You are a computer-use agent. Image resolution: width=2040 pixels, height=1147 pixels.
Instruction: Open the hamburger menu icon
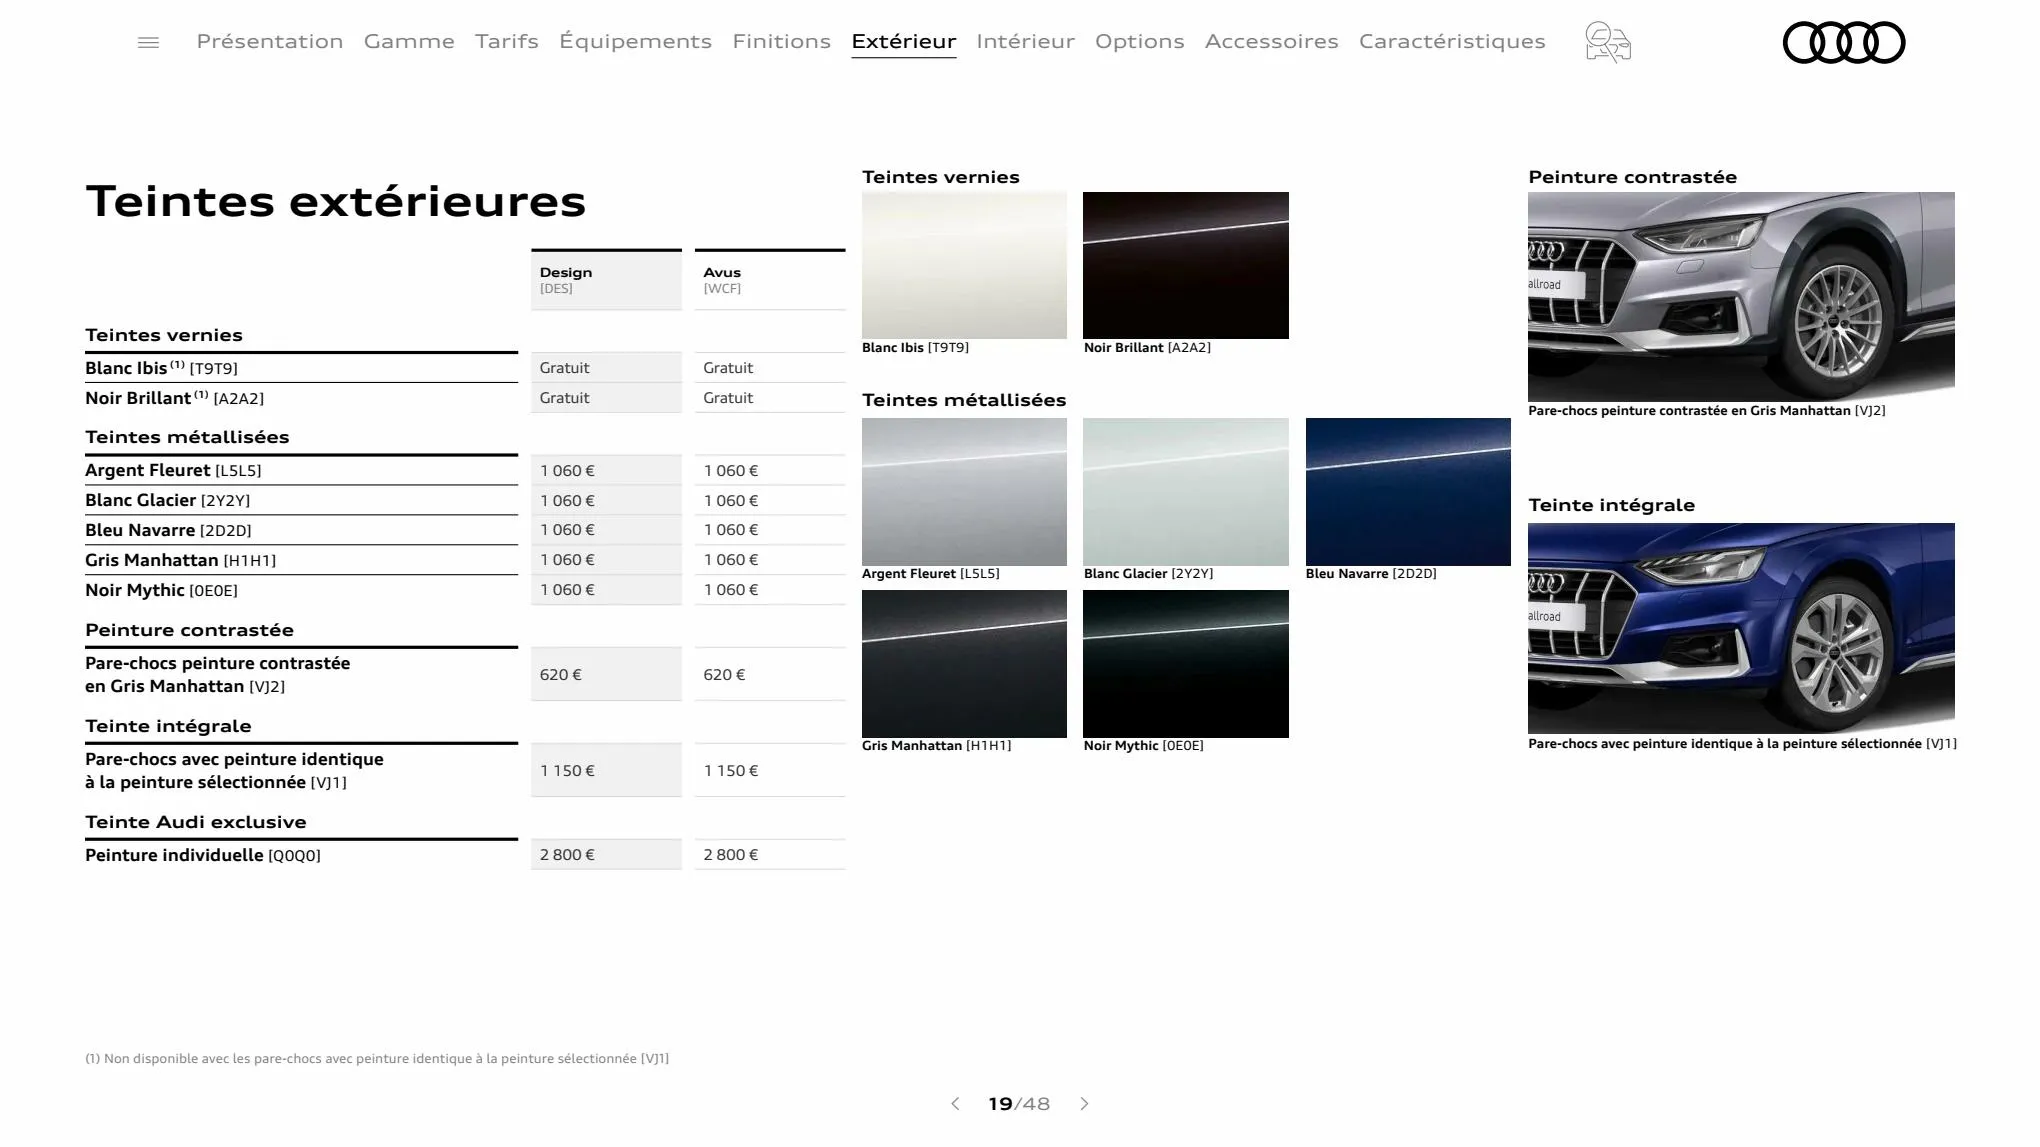(x=148, y=42)
